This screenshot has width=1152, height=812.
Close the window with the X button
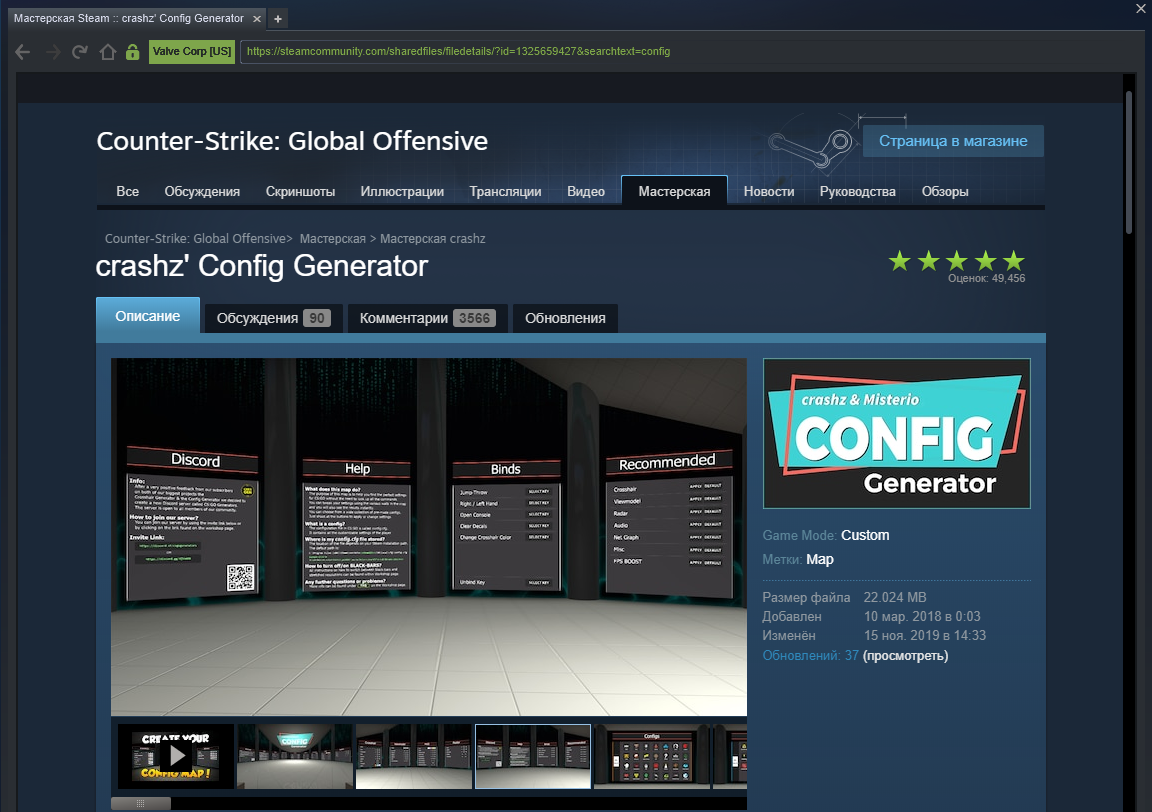[x=1141, y=9]
